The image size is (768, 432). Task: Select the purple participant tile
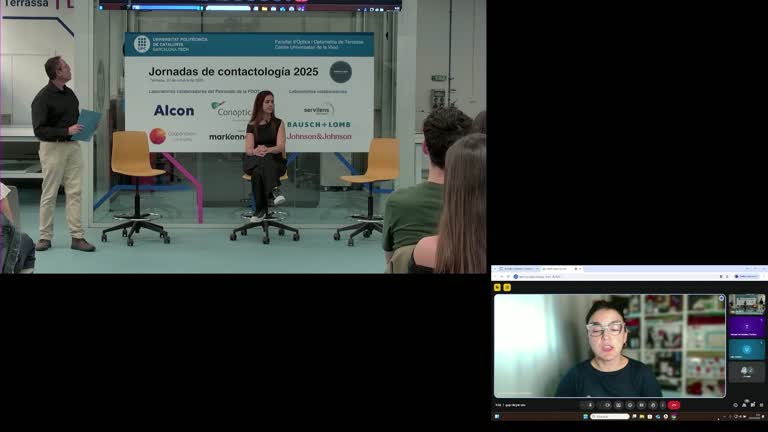746,327
